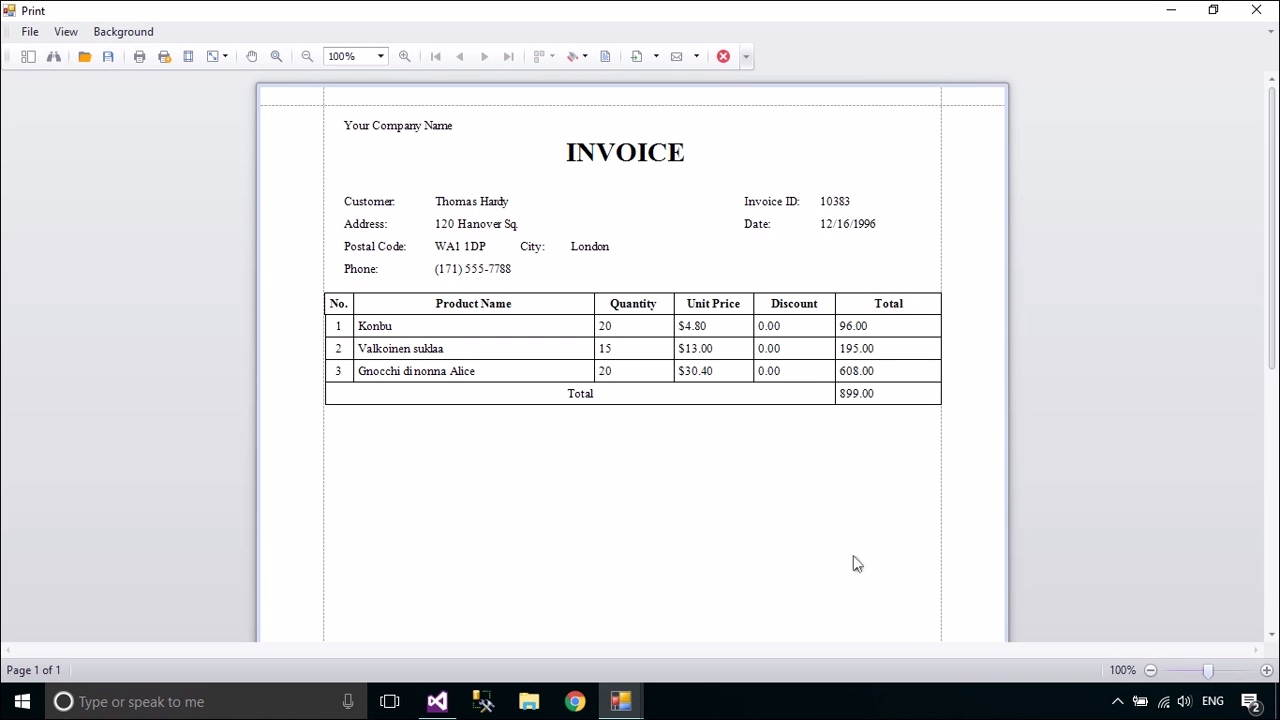Image resolution: width=1280 pixels, height=720 pixels.
Task: Click the vertical scrollbar thumb
Action: [x=1272, y=229]
